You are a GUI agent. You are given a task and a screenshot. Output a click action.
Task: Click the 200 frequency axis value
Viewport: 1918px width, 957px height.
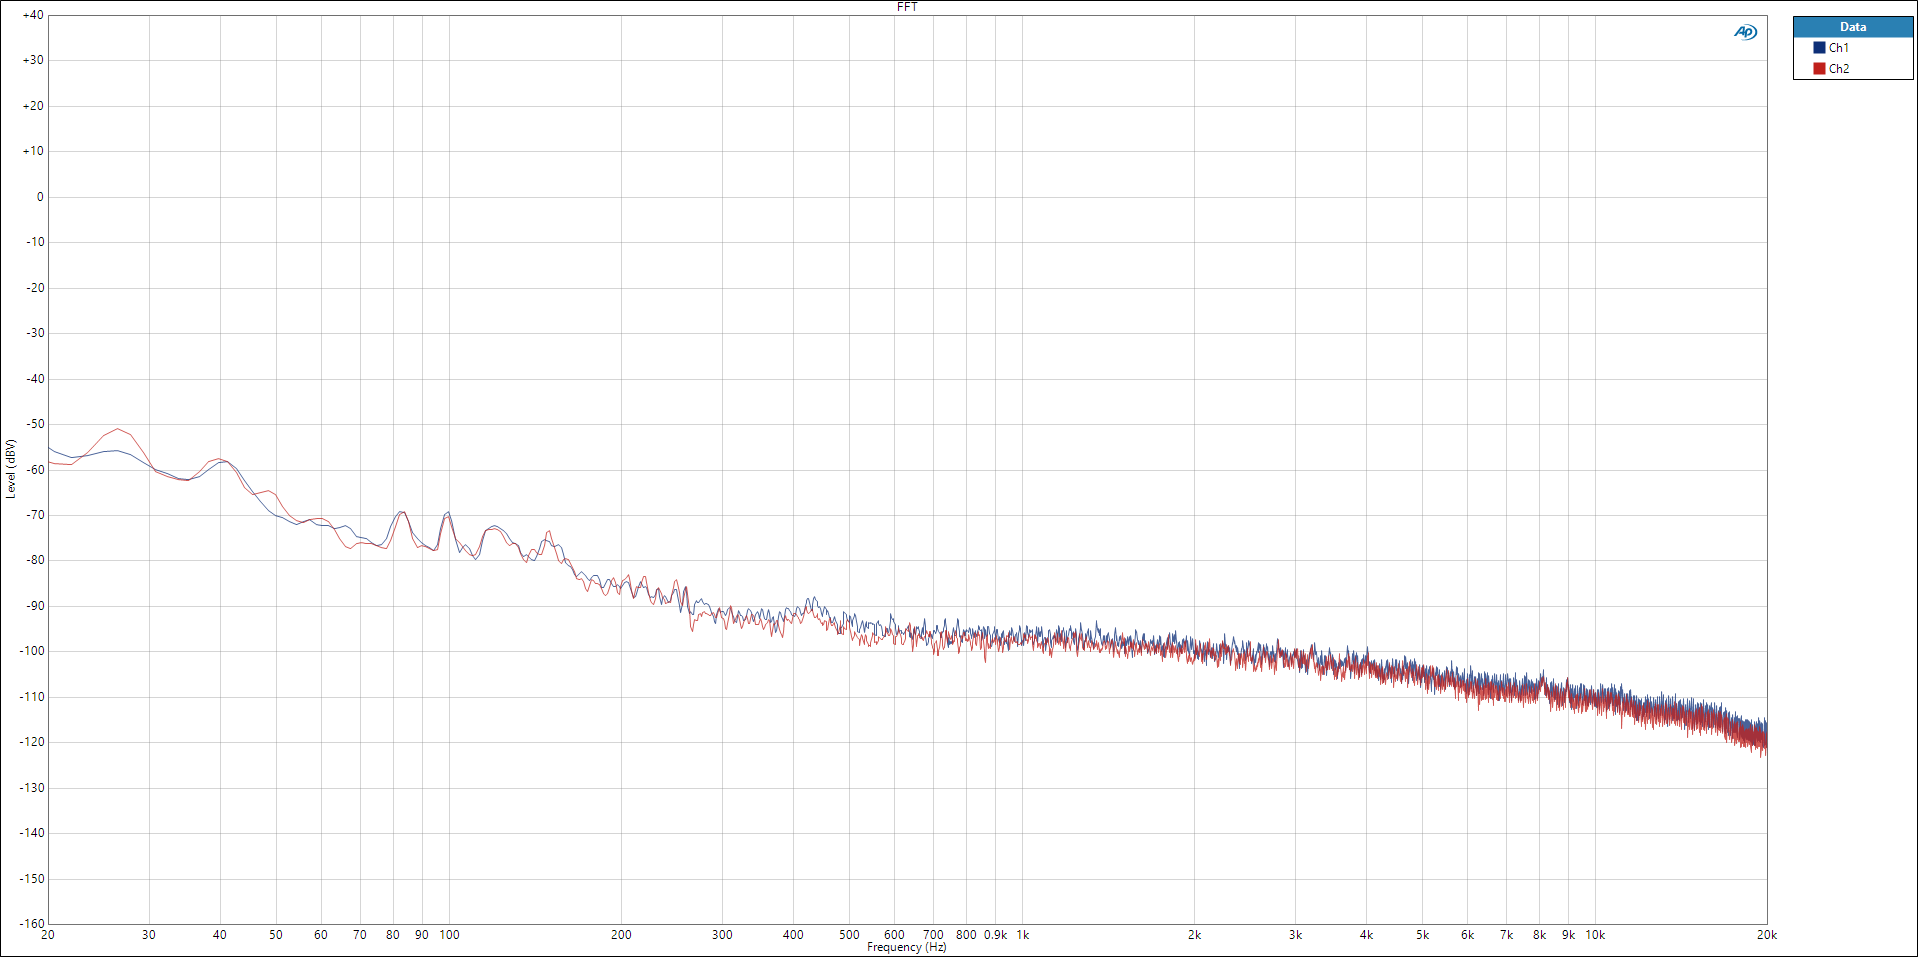coord(621,935)
